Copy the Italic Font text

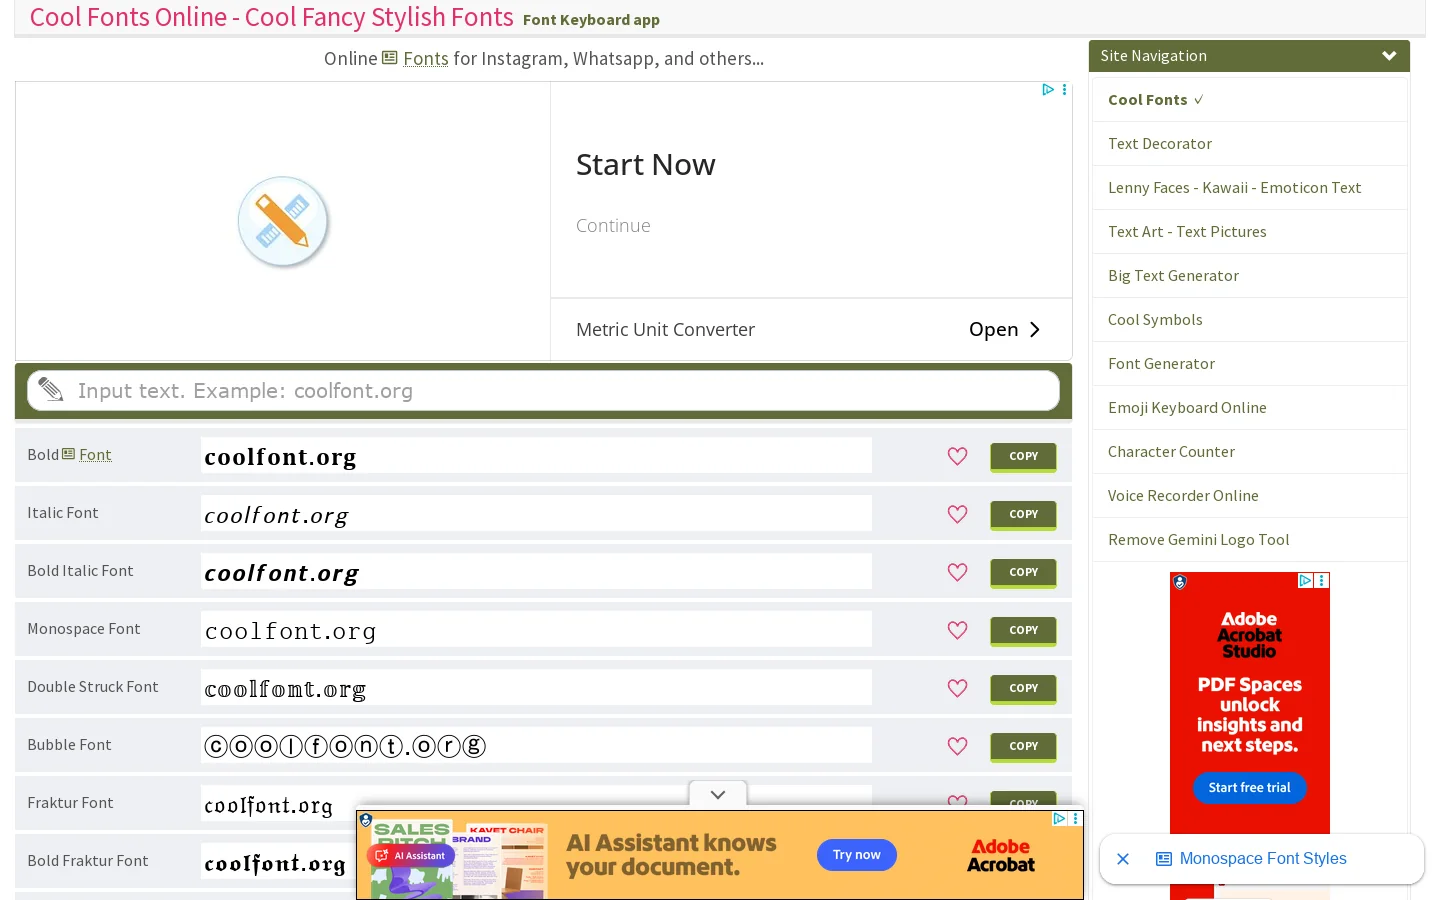[1023, 514]
